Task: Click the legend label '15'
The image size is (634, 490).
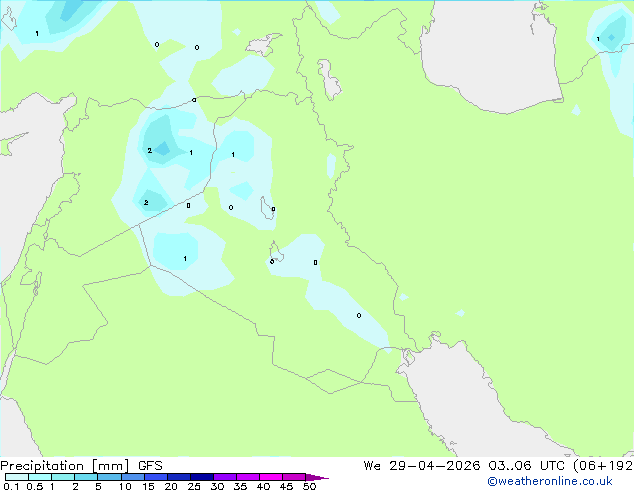Action: click(148, 486)
